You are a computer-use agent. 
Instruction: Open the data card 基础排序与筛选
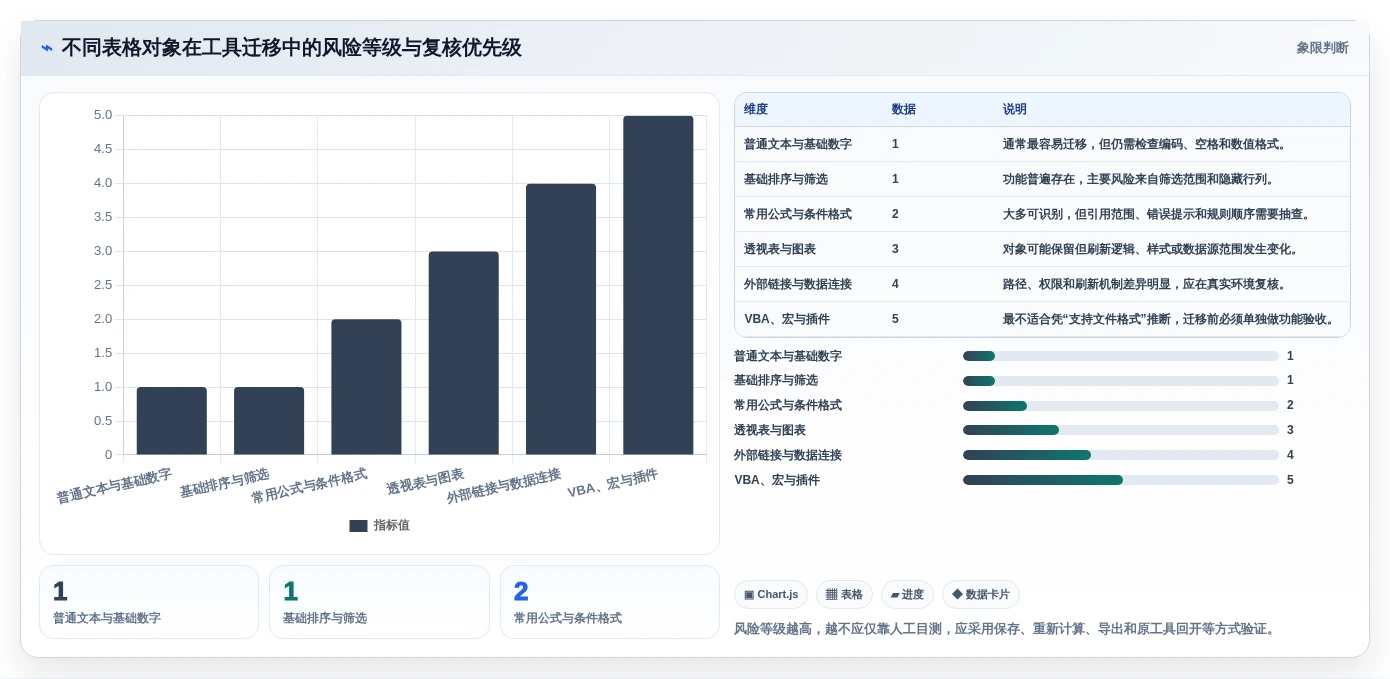[379, 602]
